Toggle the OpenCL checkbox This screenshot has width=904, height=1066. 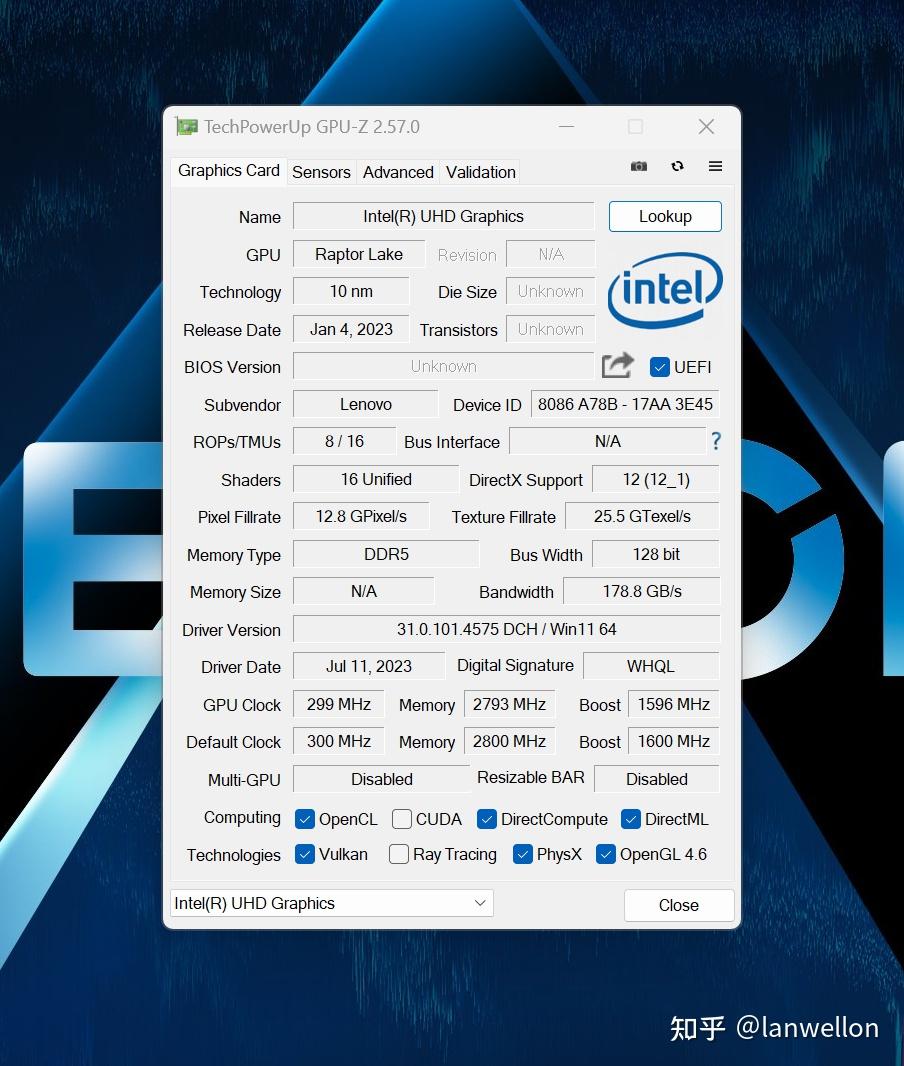tap(305, 819)
